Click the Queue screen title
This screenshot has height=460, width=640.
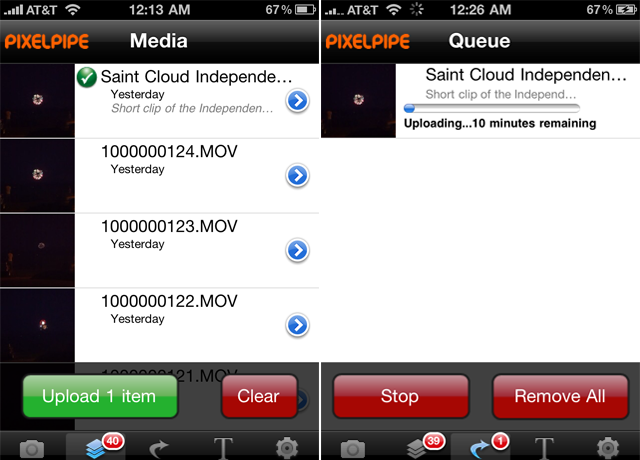coord(479,41)
